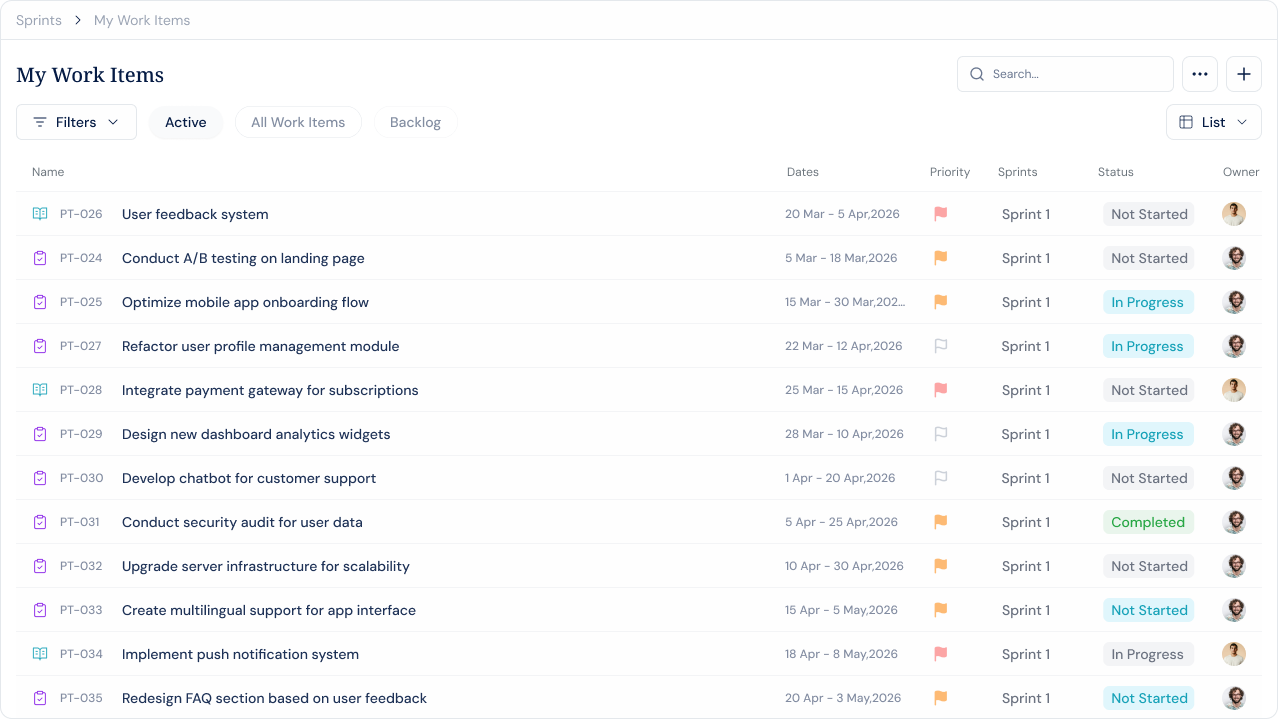The width and height of the screenshot is (1278, 719).
Task: Open status badge for PT-034
Action: 1148,654
